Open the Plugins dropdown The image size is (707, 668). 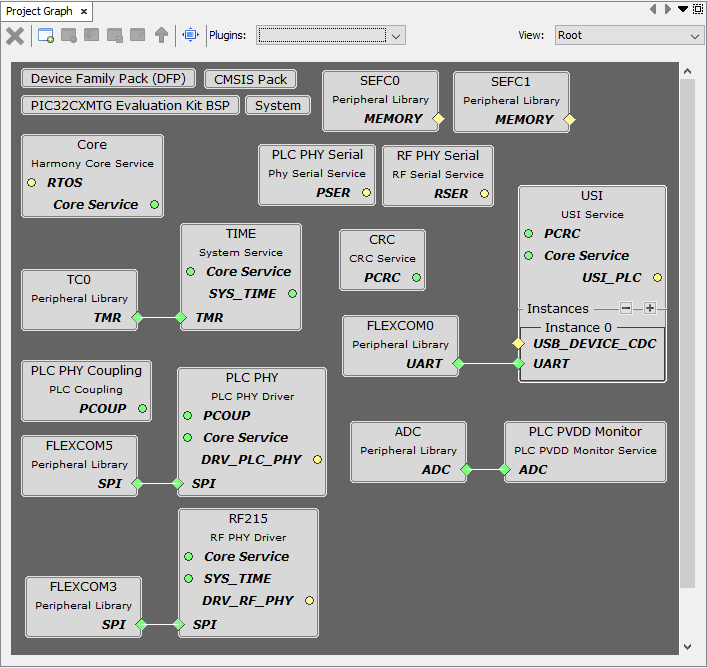[330, 36]
